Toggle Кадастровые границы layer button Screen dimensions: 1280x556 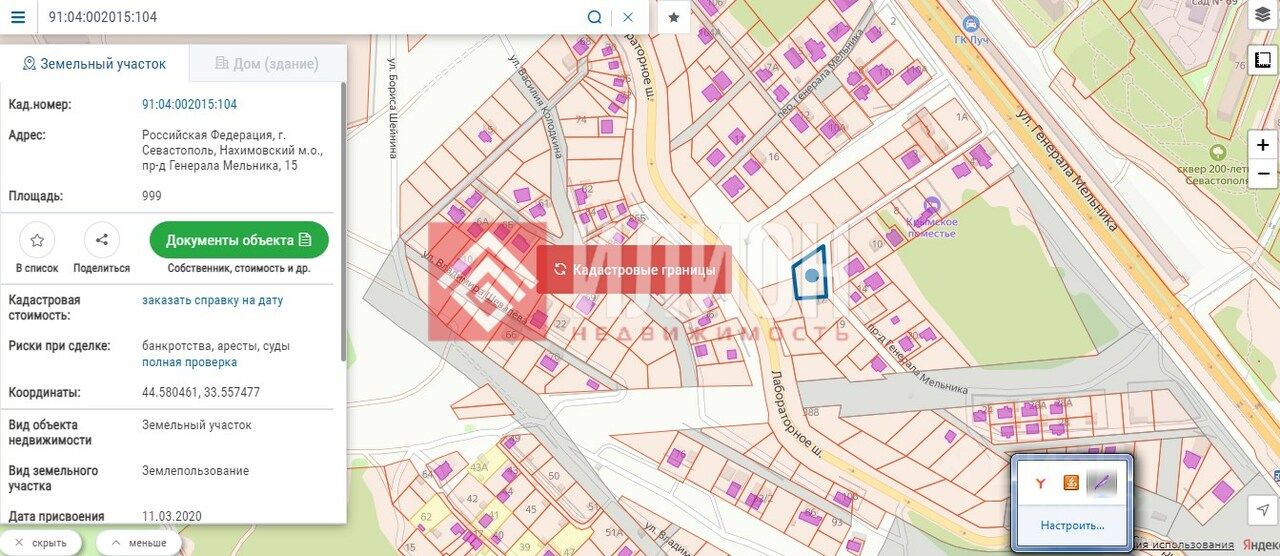(634, 270)
